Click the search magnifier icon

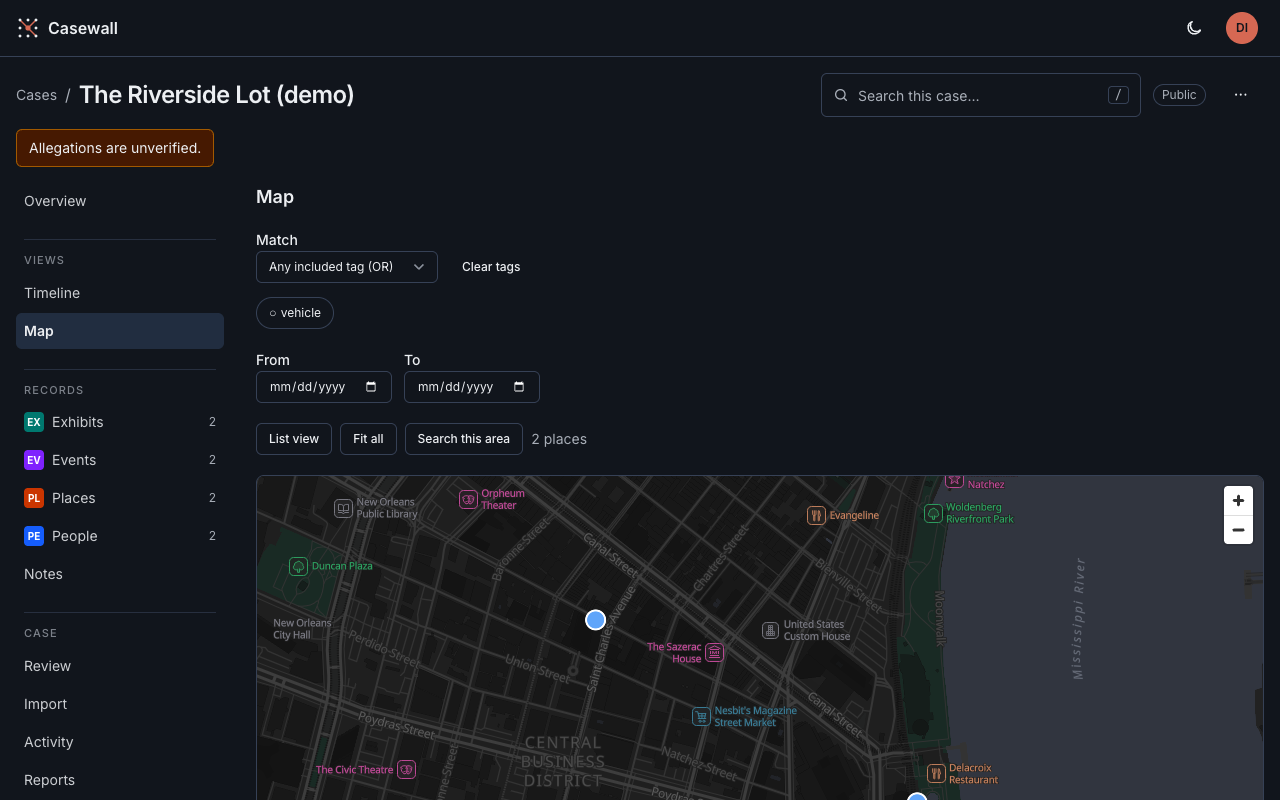(x=840, y=96)
